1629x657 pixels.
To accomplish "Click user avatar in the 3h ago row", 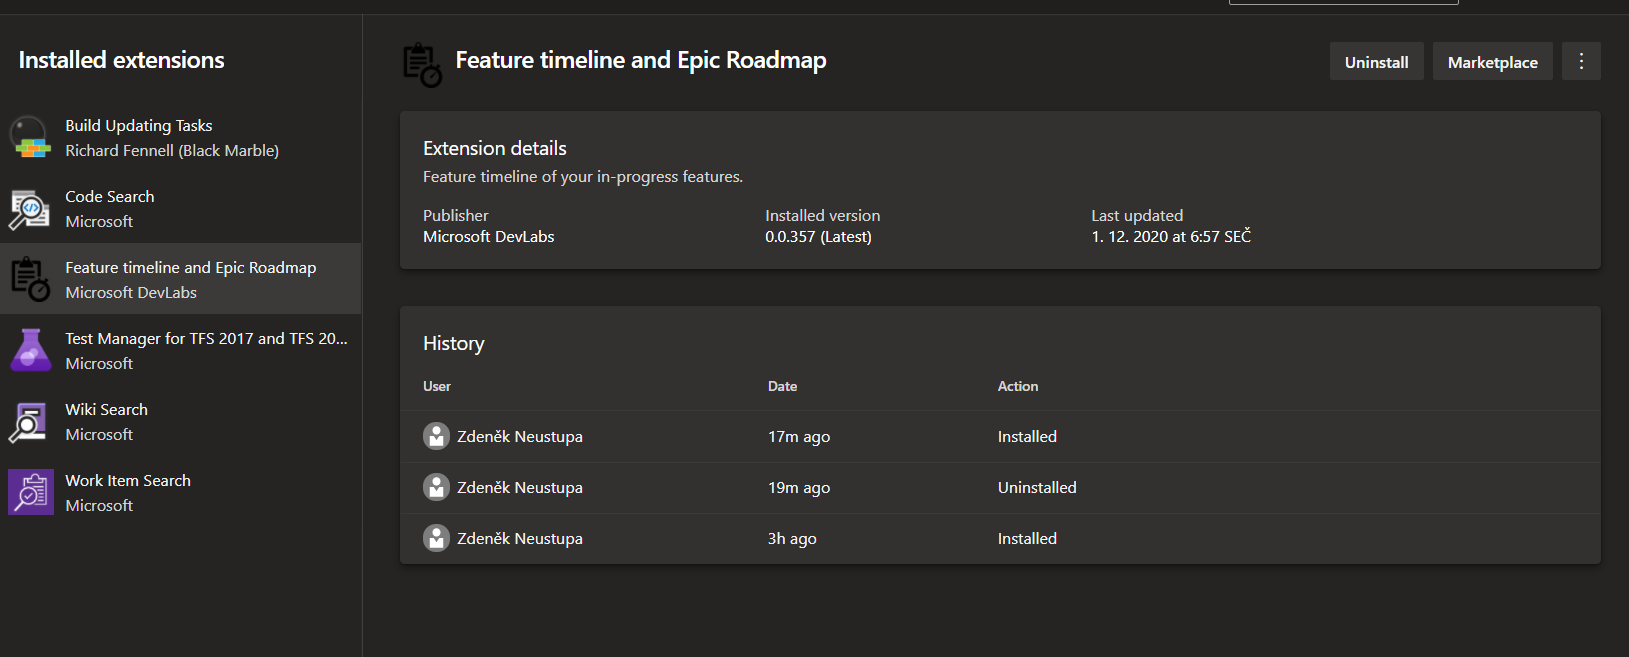I will (436, 538).
